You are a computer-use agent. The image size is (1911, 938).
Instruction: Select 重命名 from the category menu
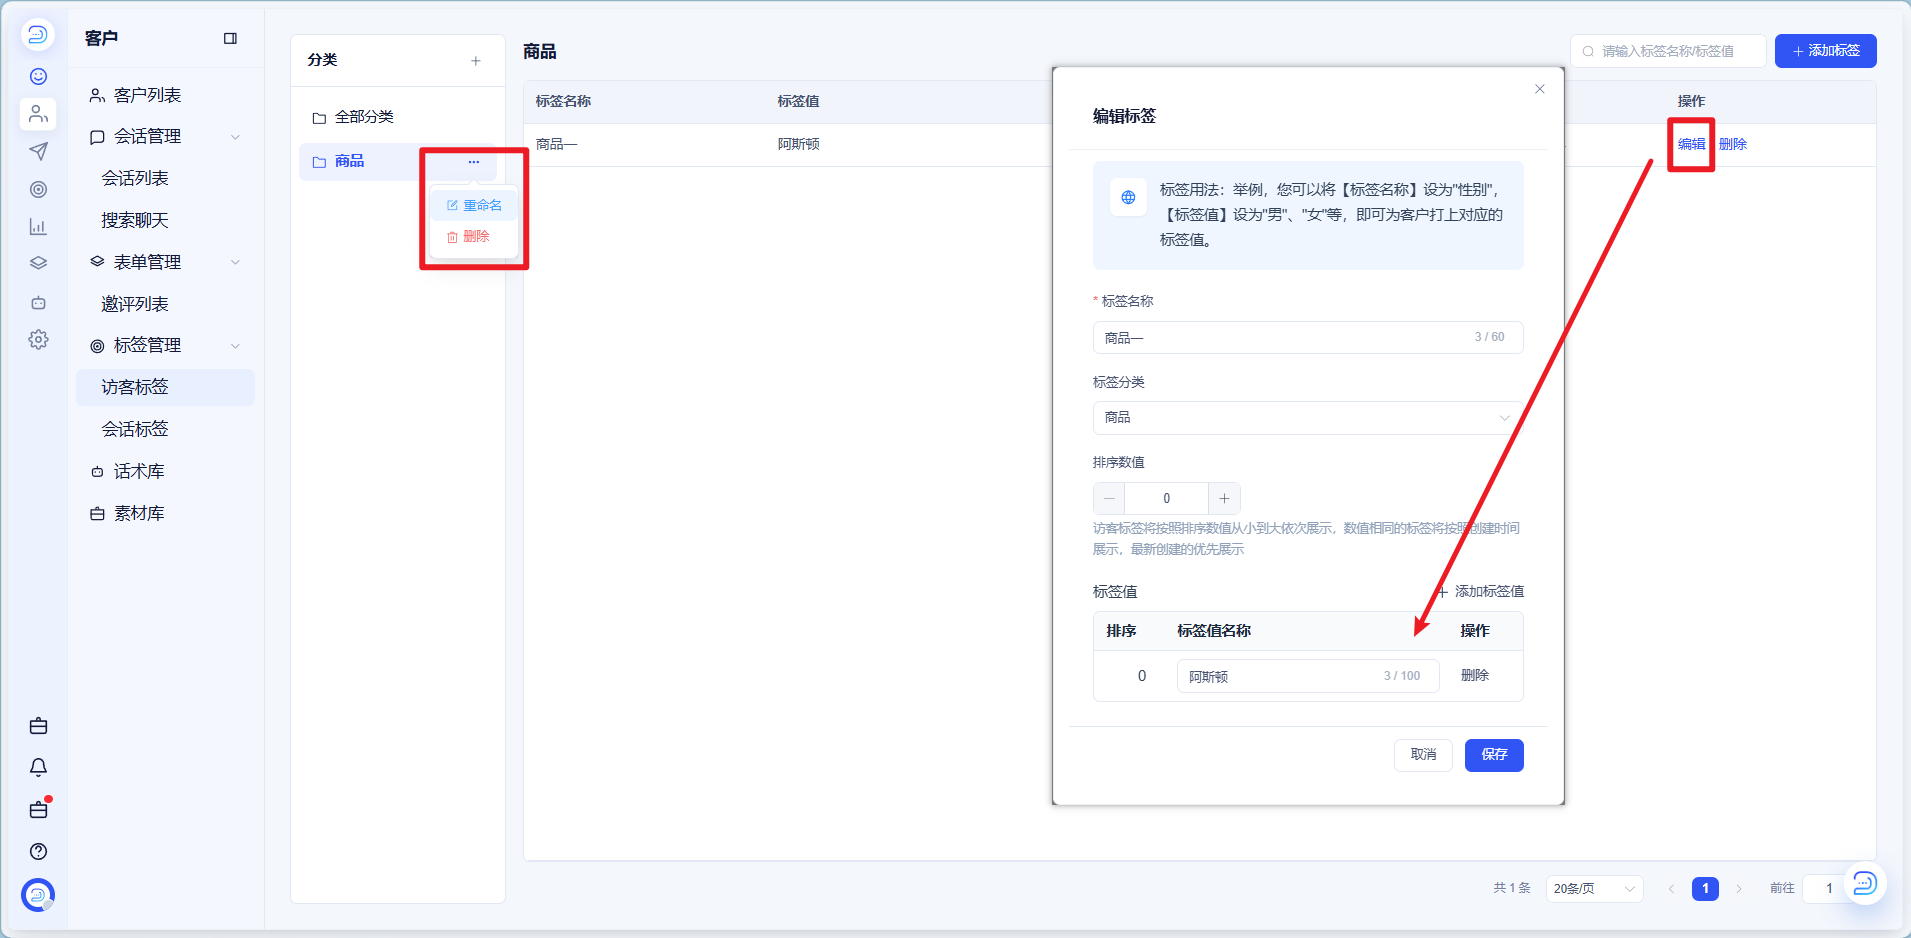[x=474, y=205]
